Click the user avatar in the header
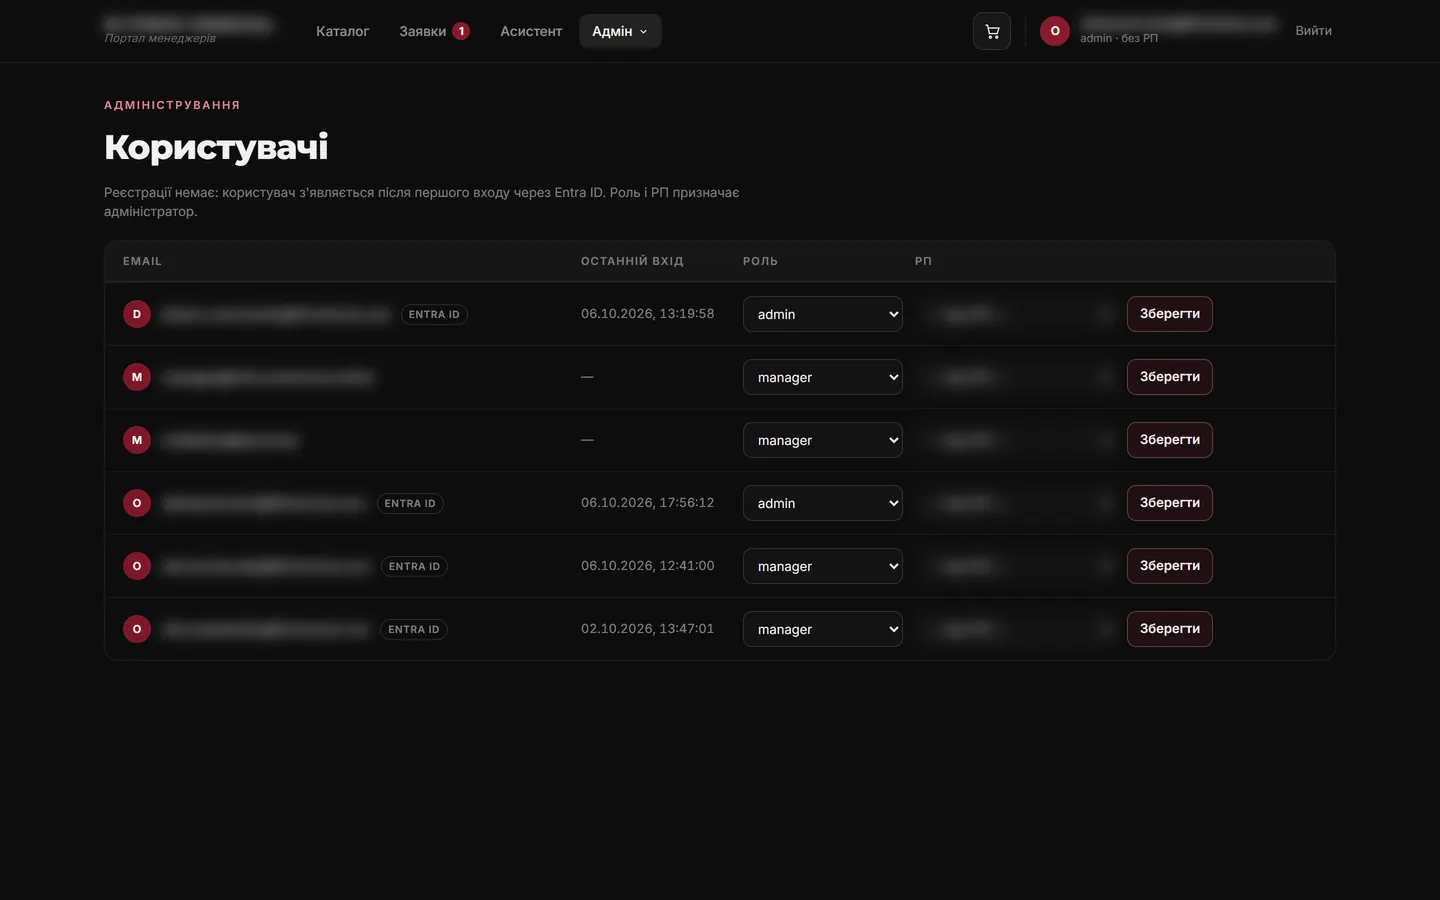This screenshot has height=900, width=1440. tap(1055, 31)
